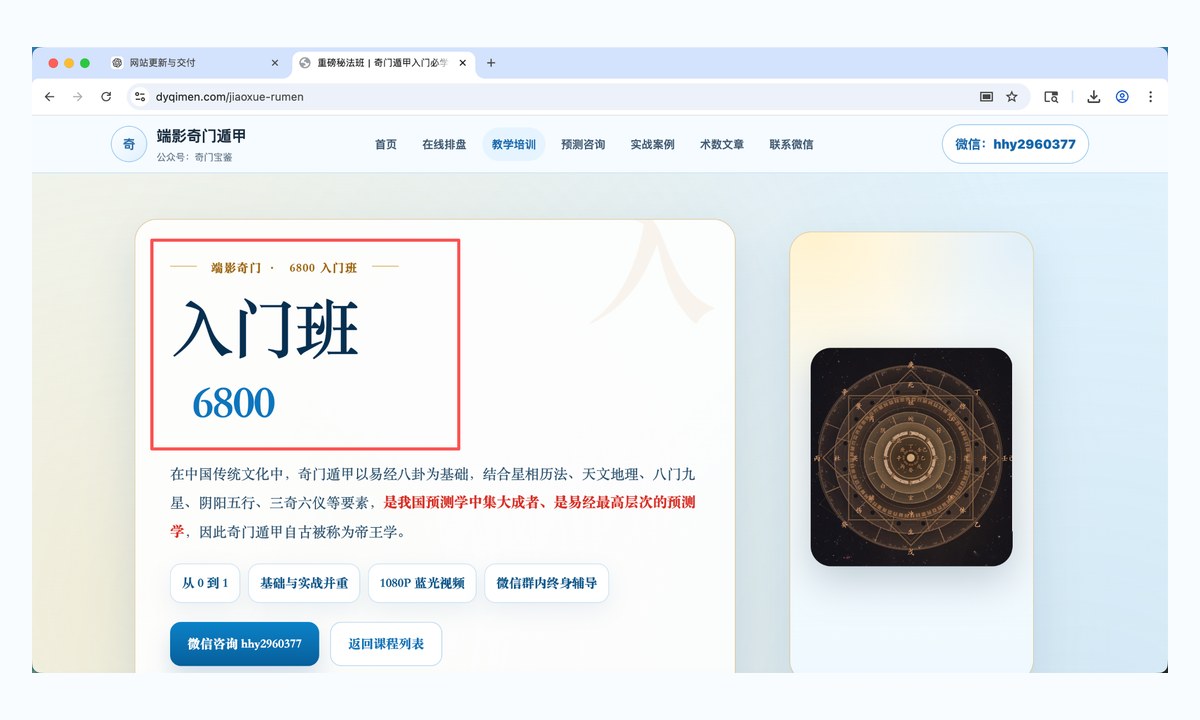Click the blue 微信咨询 hhy2960377 button
The height and width of the screenshot is (720, 1200).
coord(244,644)
